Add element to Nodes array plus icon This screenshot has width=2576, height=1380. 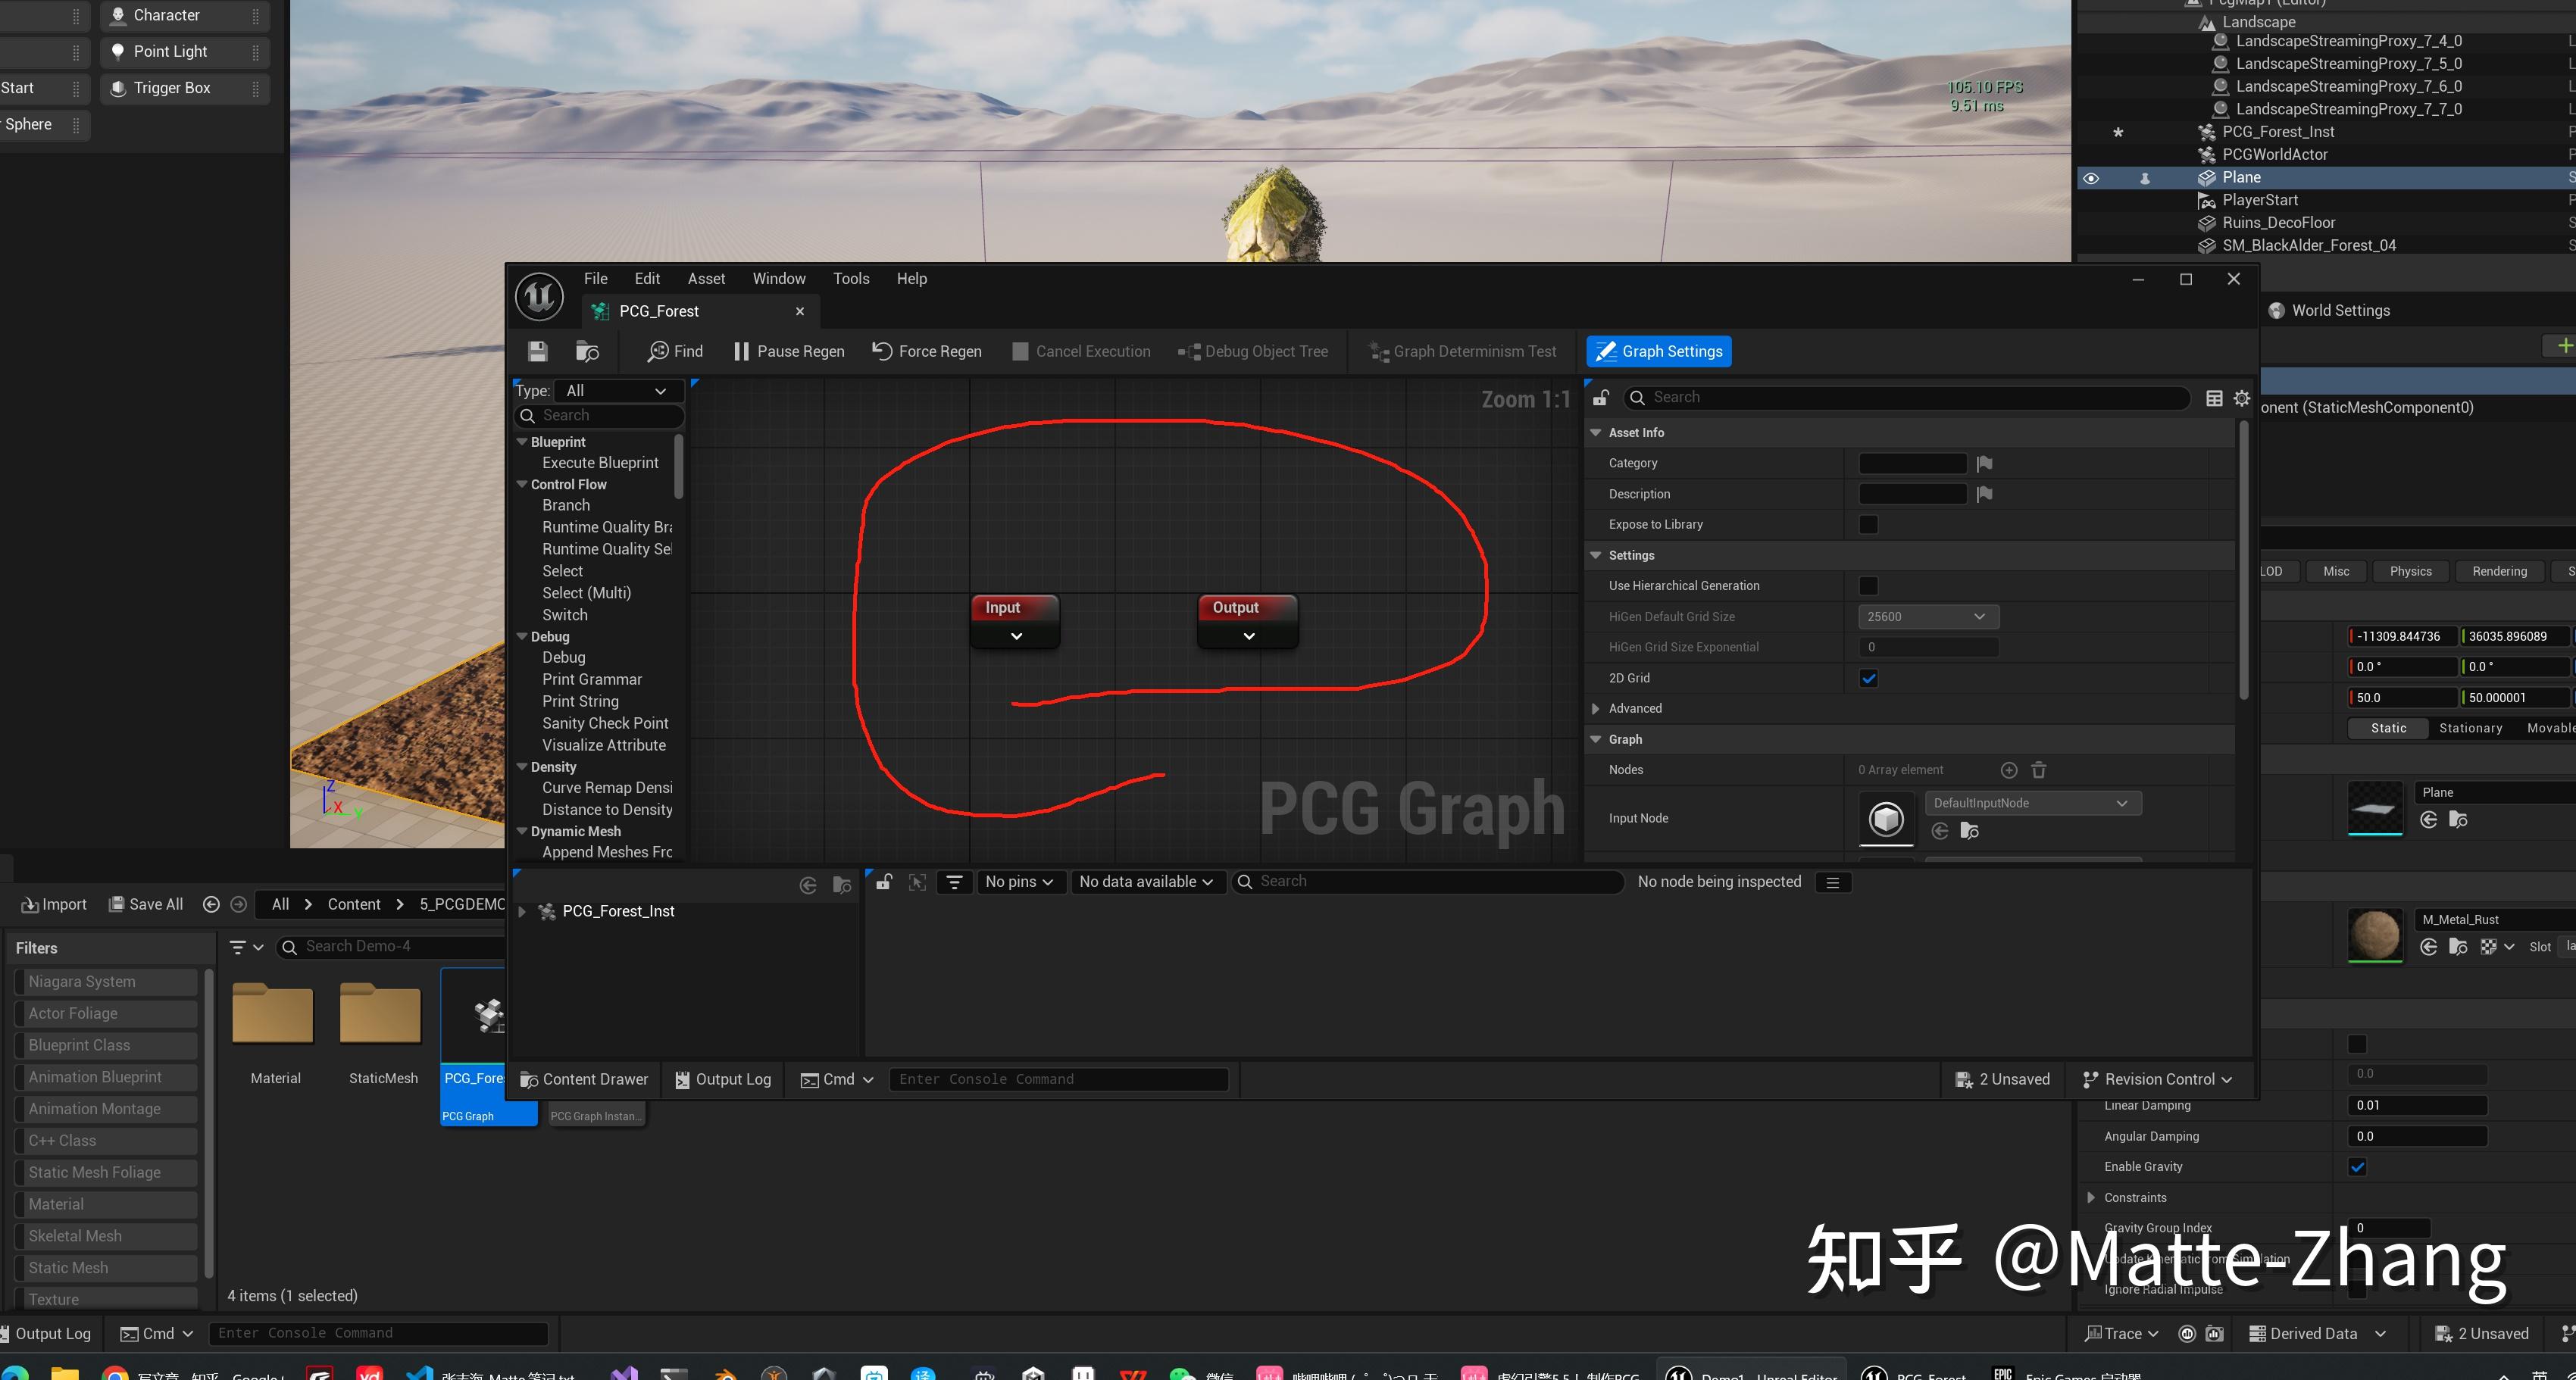pos(2008,769)
